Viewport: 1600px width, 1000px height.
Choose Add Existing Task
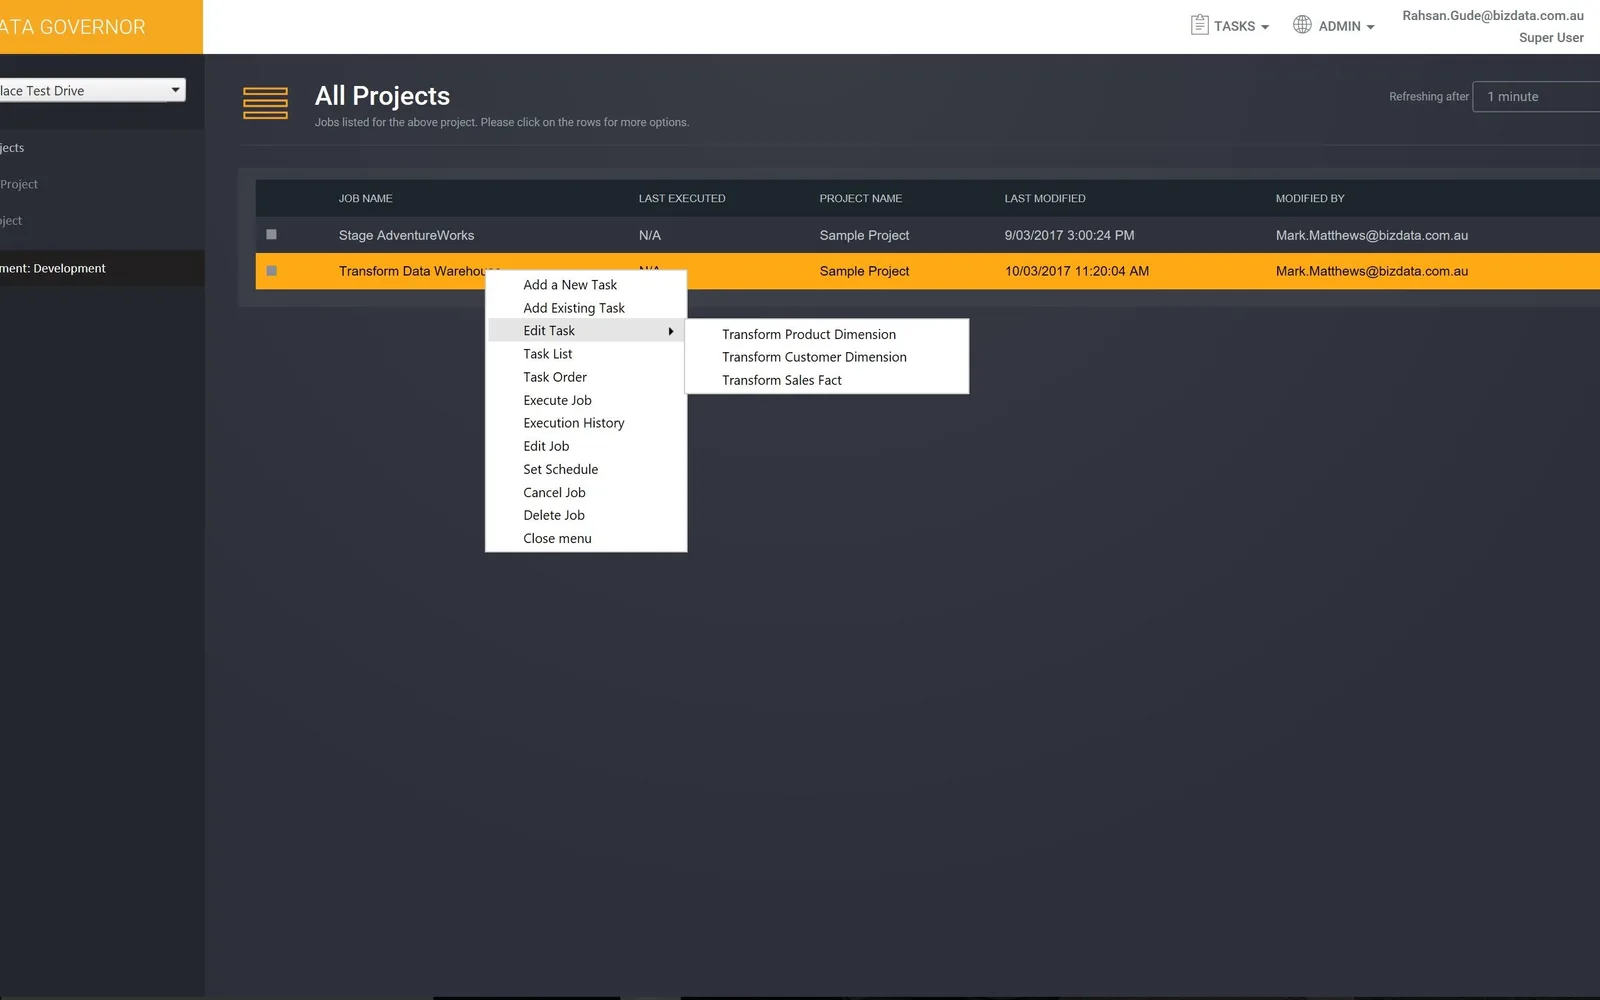tap(586, 308)
